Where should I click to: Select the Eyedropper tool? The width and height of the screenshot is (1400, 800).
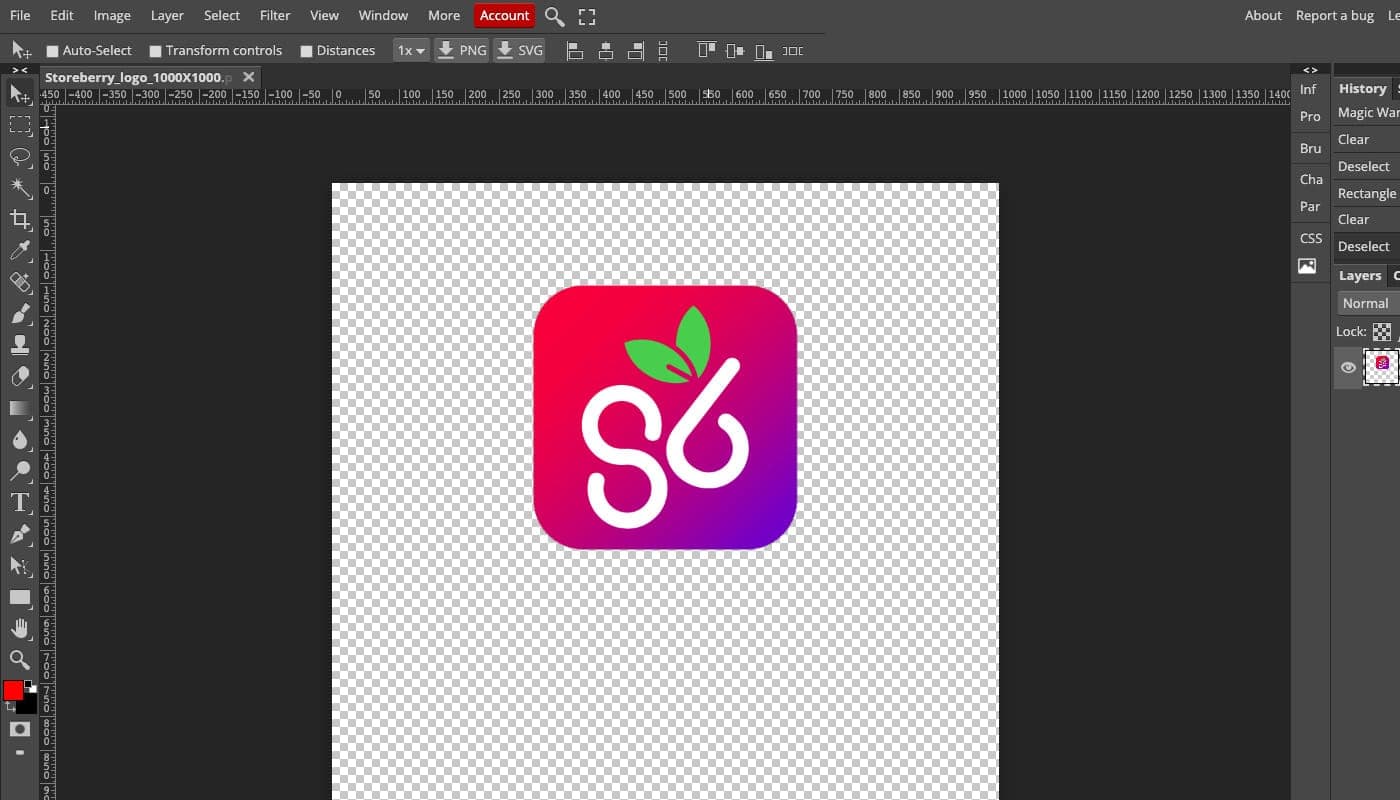click(19, 251)
